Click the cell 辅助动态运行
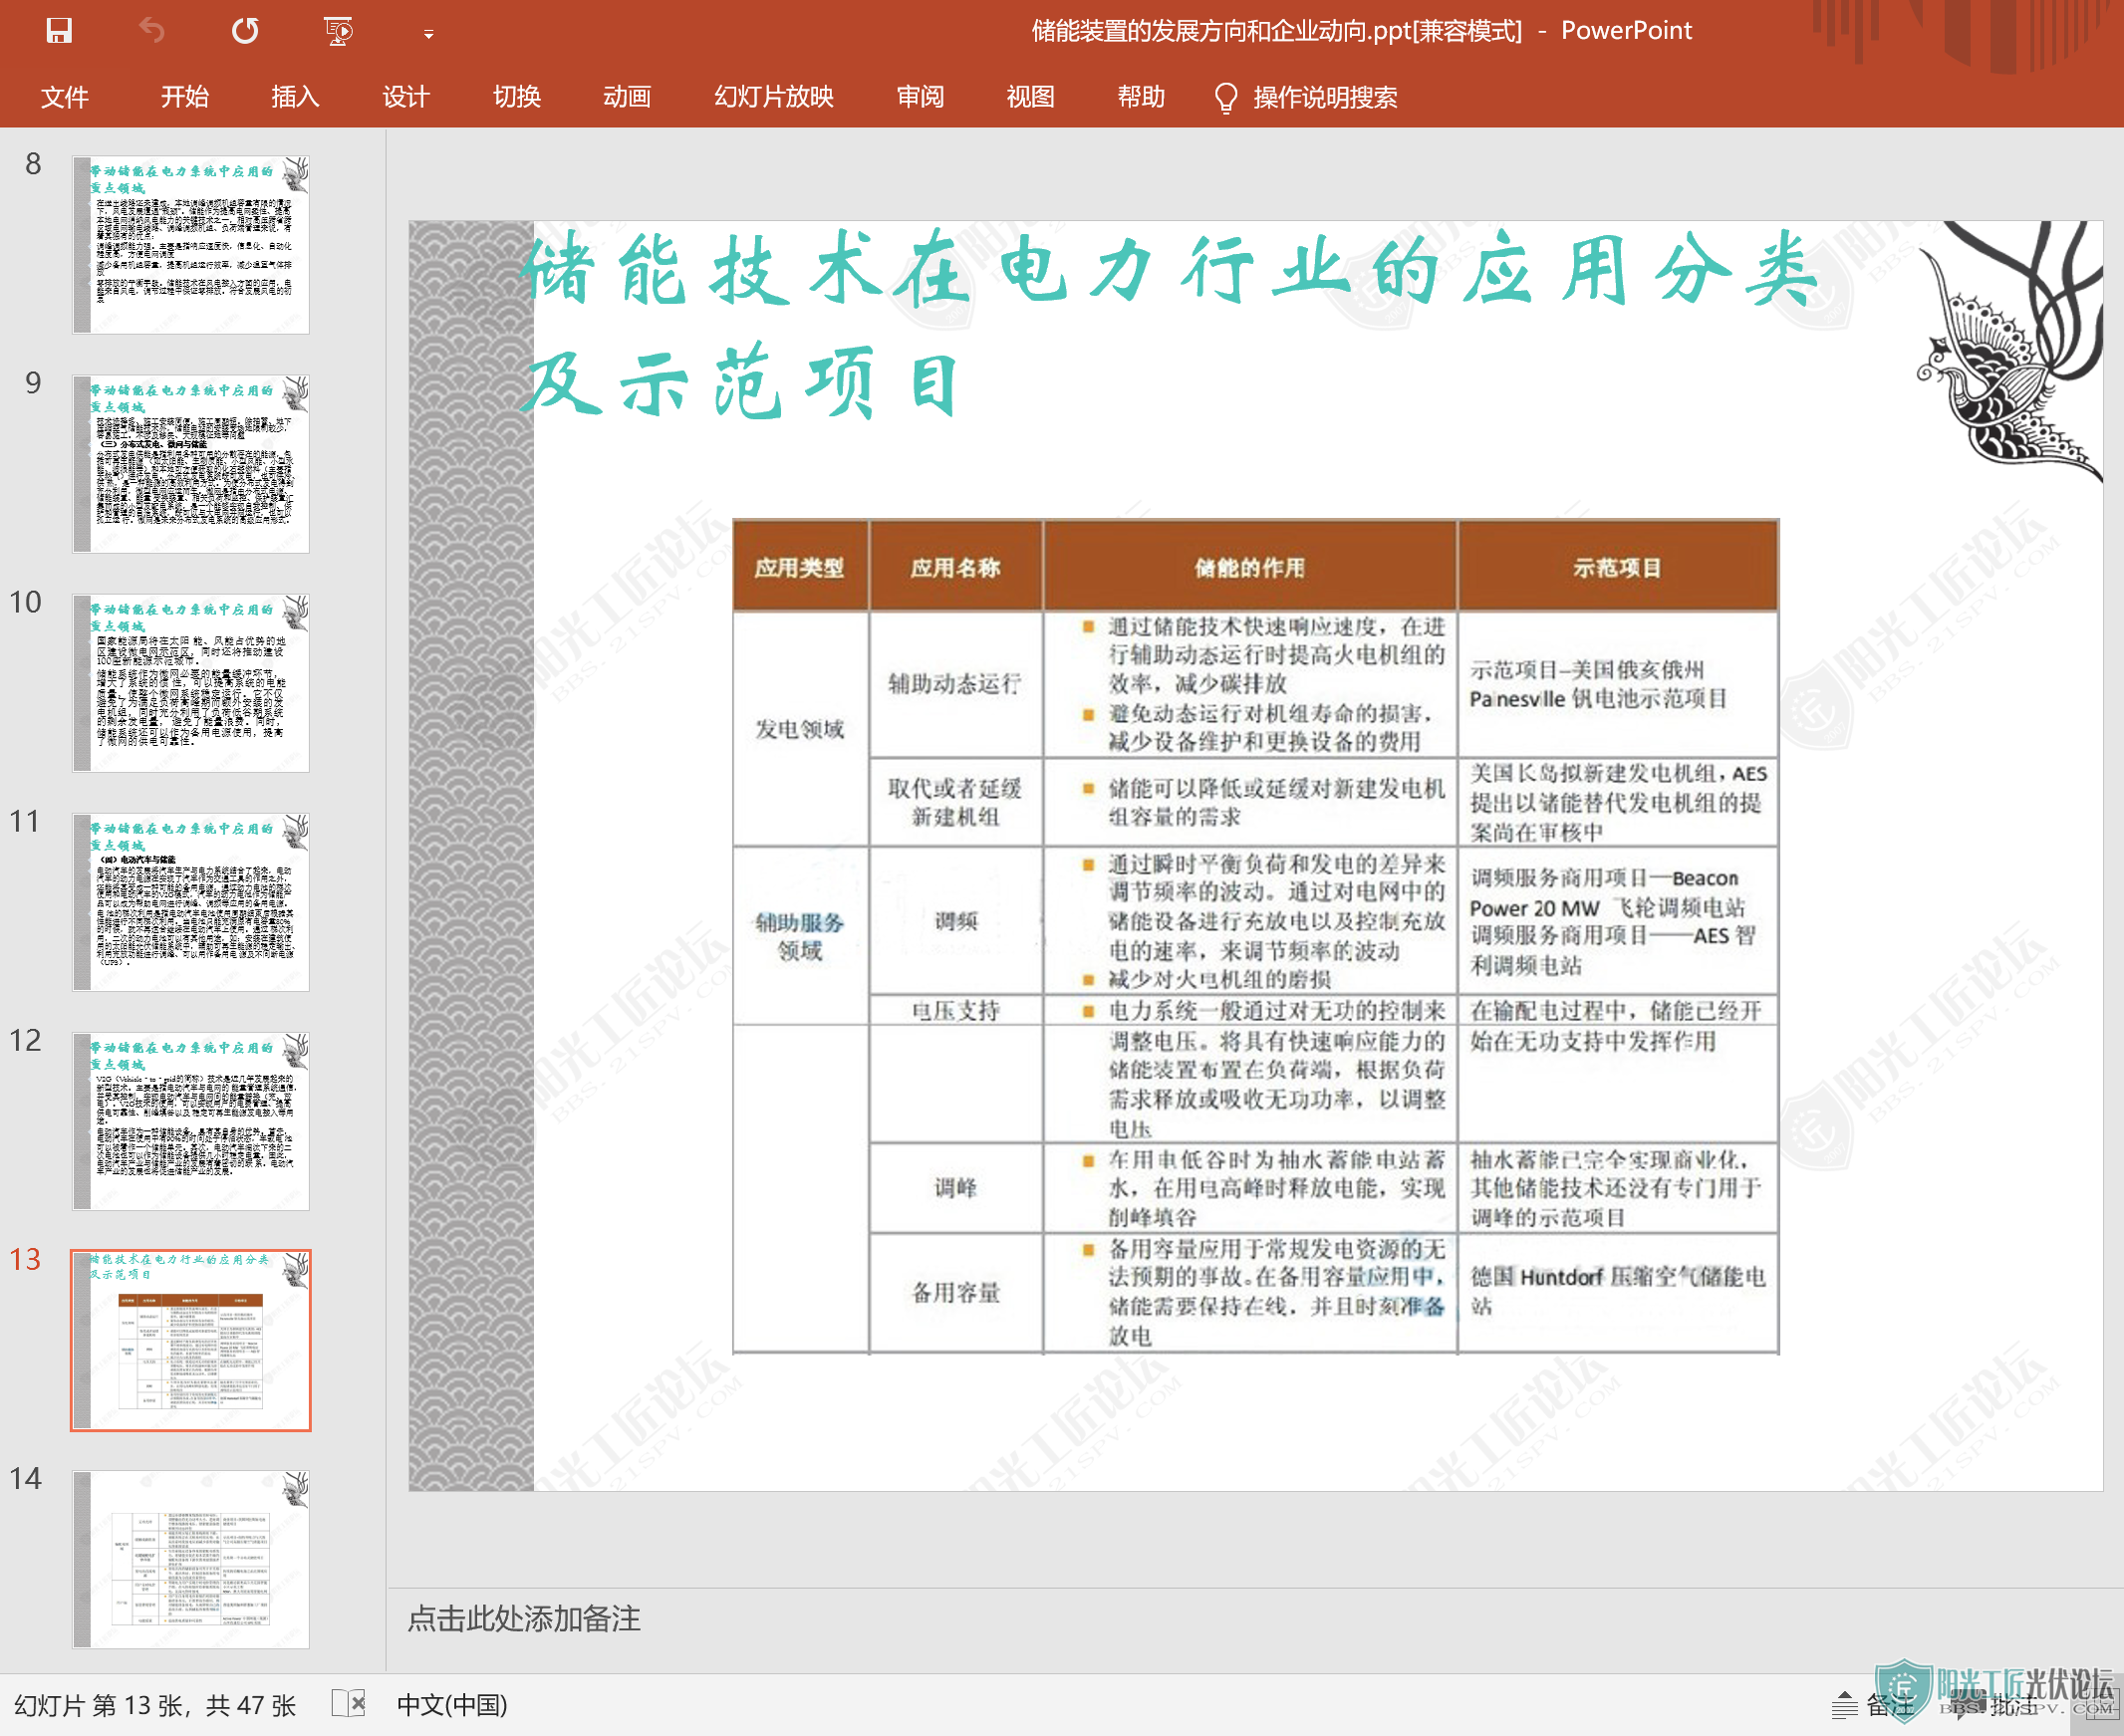 [955, 684]
